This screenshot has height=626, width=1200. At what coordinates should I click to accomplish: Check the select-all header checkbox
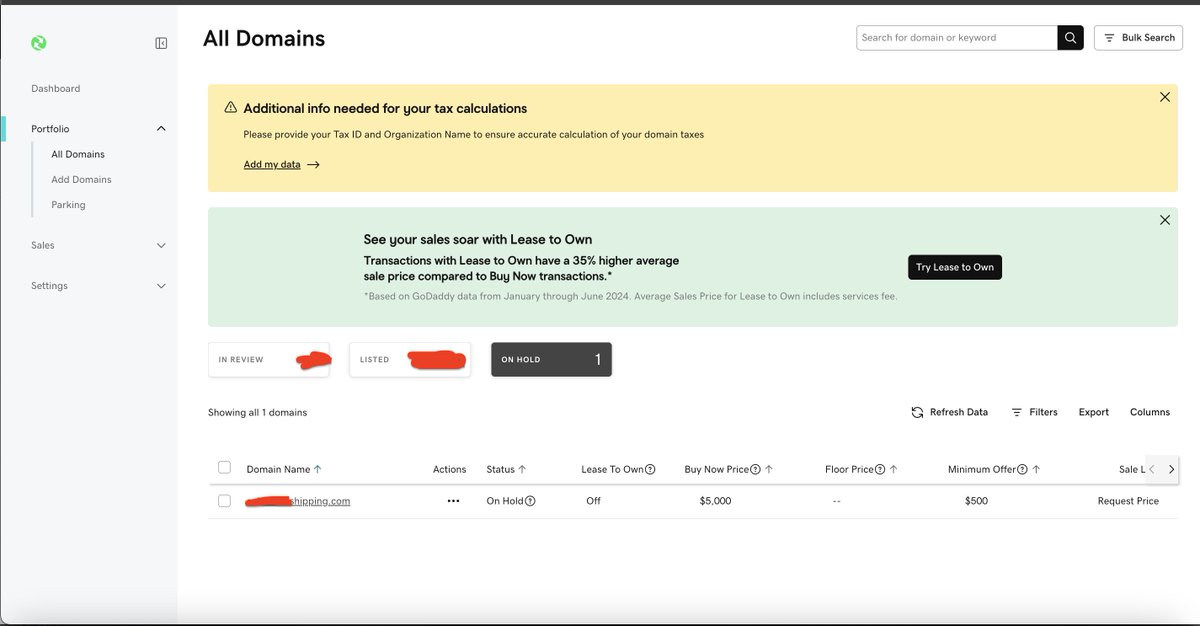click(x=224, y=467)
